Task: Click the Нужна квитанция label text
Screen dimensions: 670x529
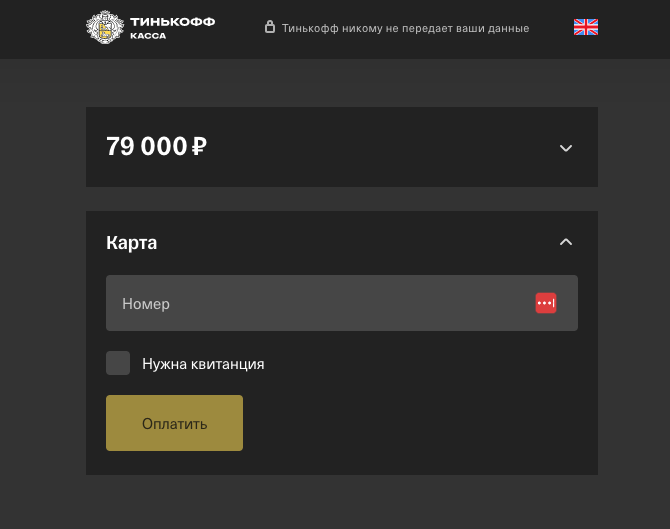Action: pyautogui.click(x=203, y=364)
